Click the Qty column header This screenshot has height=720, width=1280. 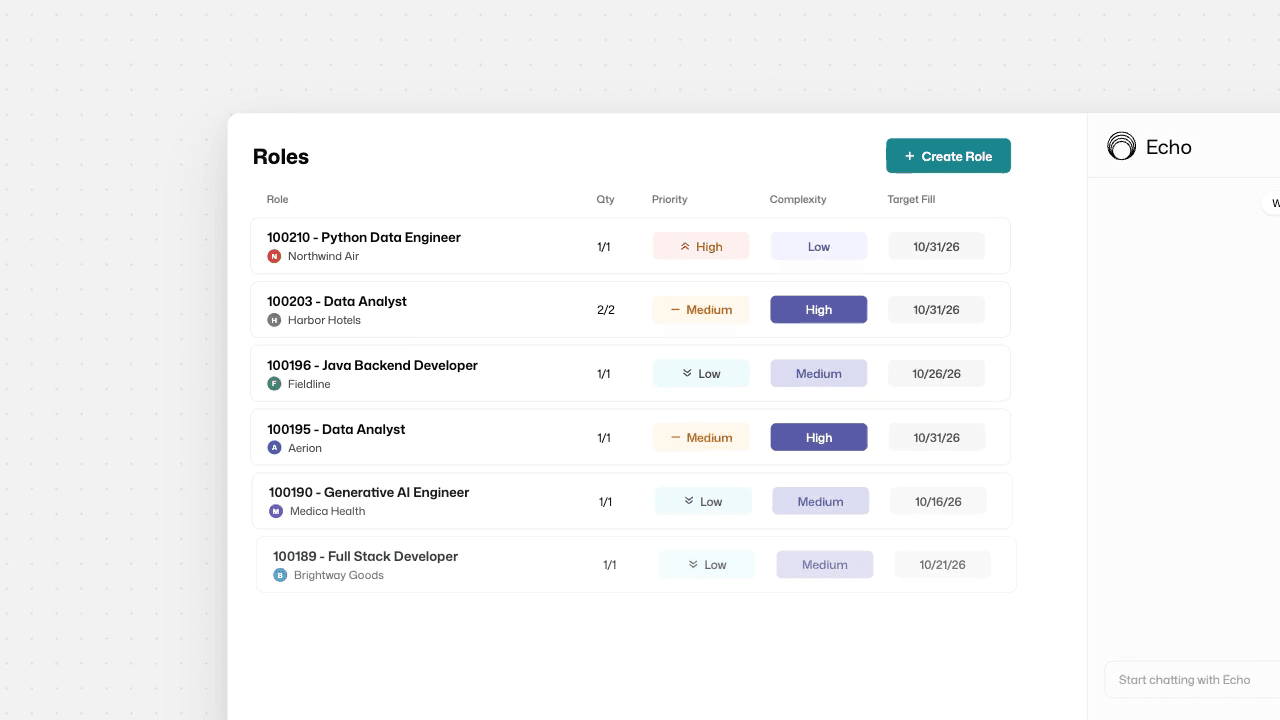point(606,199)
